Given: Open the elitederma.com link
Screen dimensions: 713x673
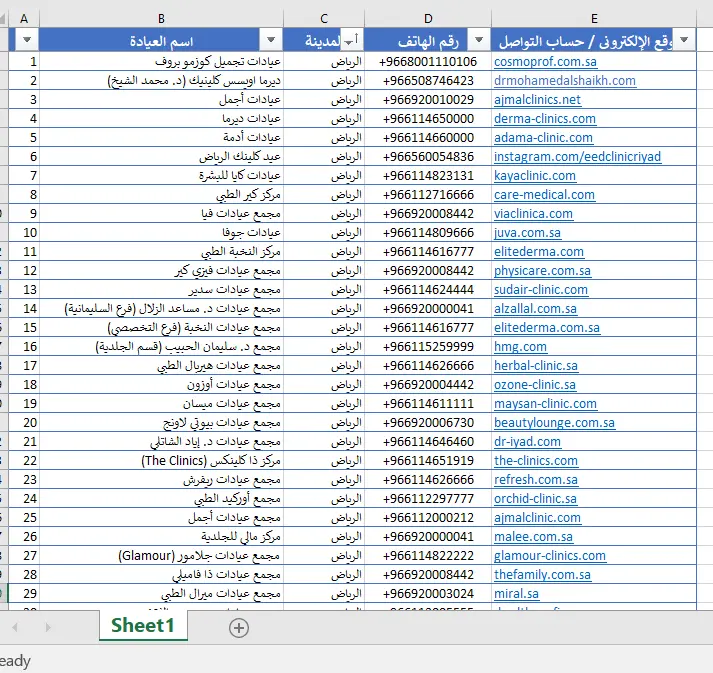Looking at the screenshot, I should (x=539, y=252).
